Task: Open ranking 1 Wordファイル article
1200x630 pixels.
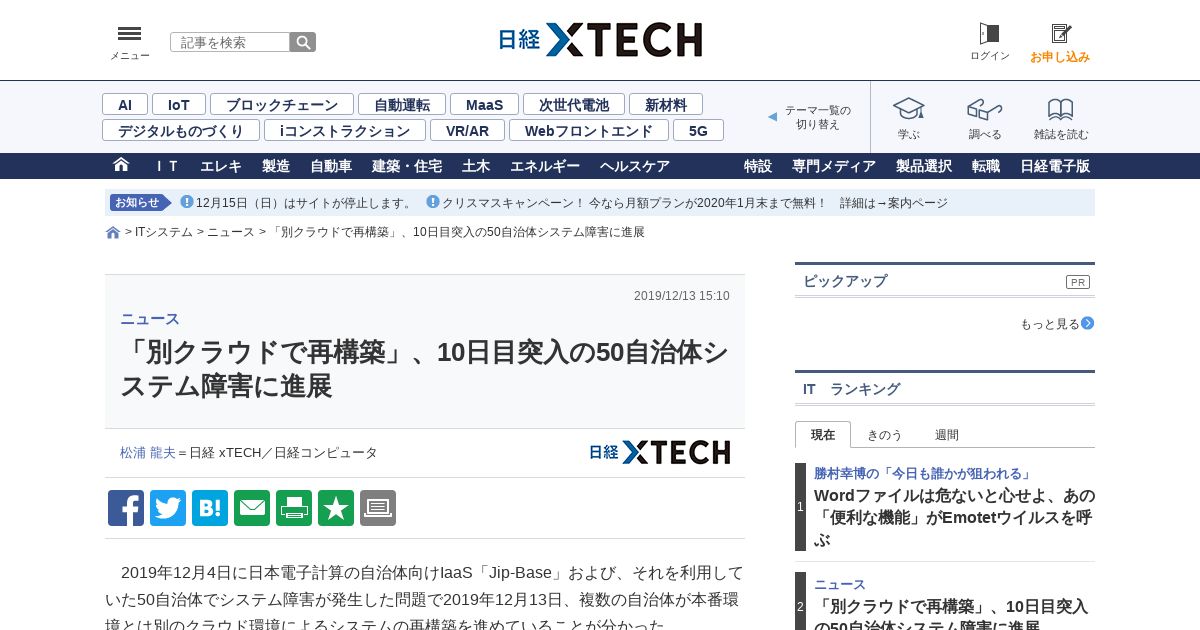Action: coord(954,517)
